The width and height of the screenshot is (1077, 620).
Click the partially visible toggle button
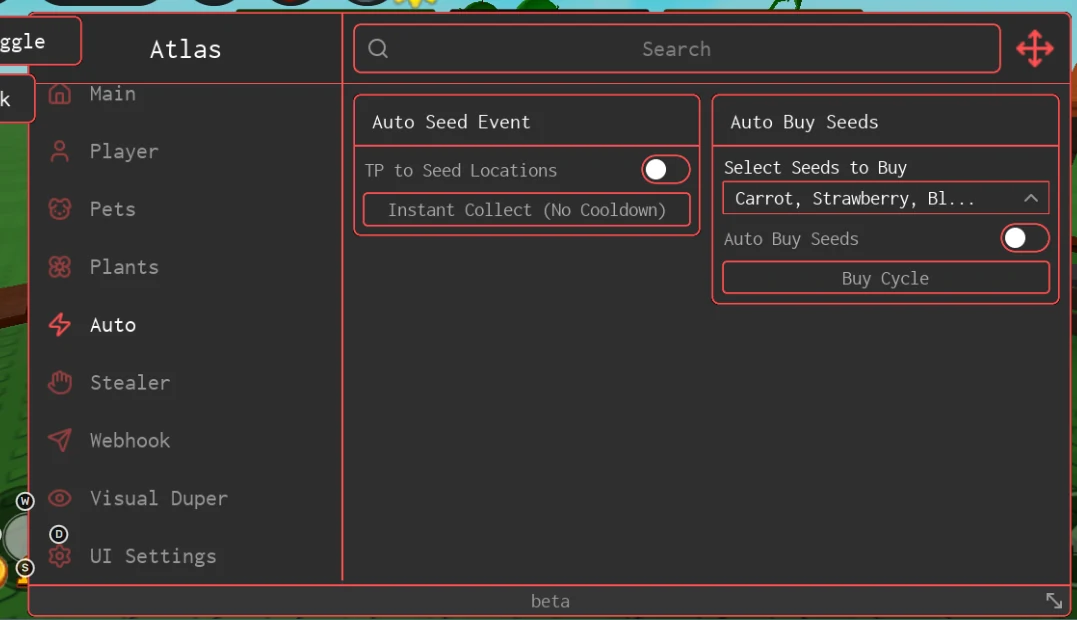(38, 41)
